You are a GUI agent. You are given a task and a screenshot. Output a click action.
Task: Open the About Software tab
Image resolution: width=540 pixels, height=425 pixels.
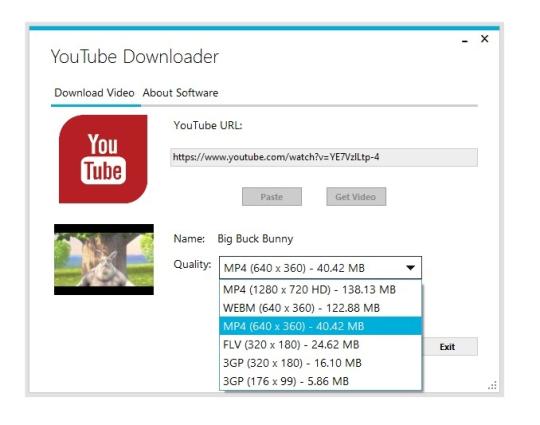(x=180, y=93)
